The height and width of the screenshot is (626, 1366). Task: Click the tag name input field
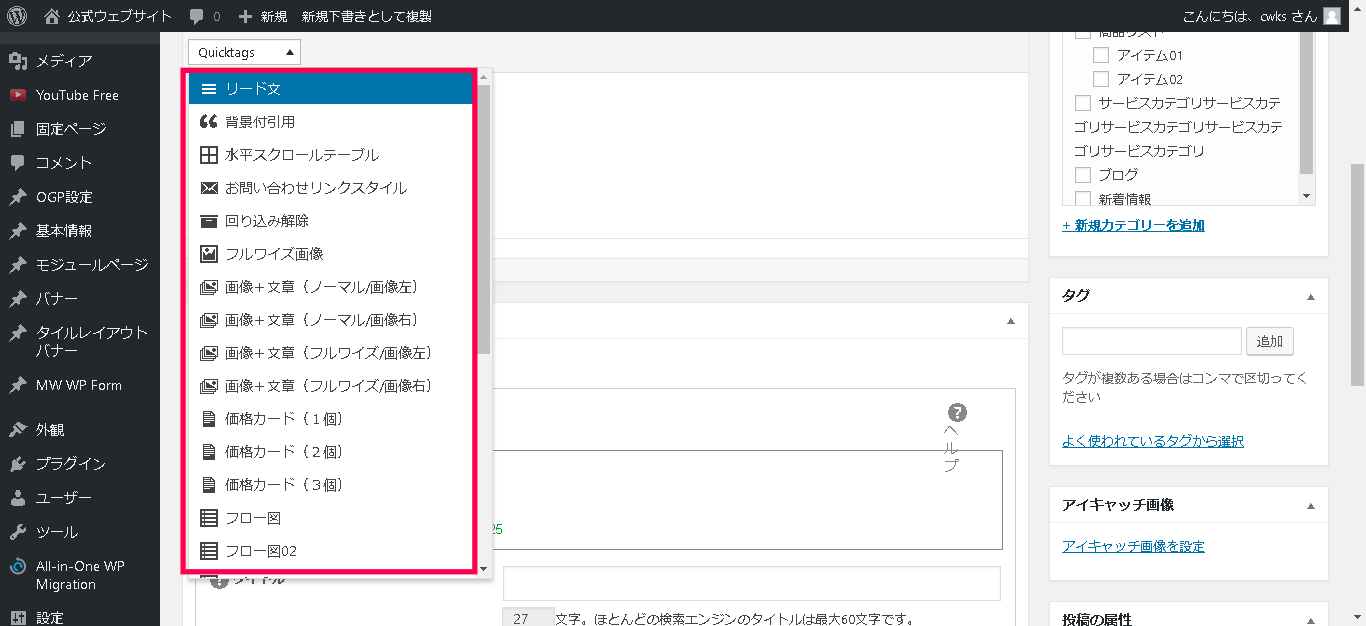click(1151, 341)
